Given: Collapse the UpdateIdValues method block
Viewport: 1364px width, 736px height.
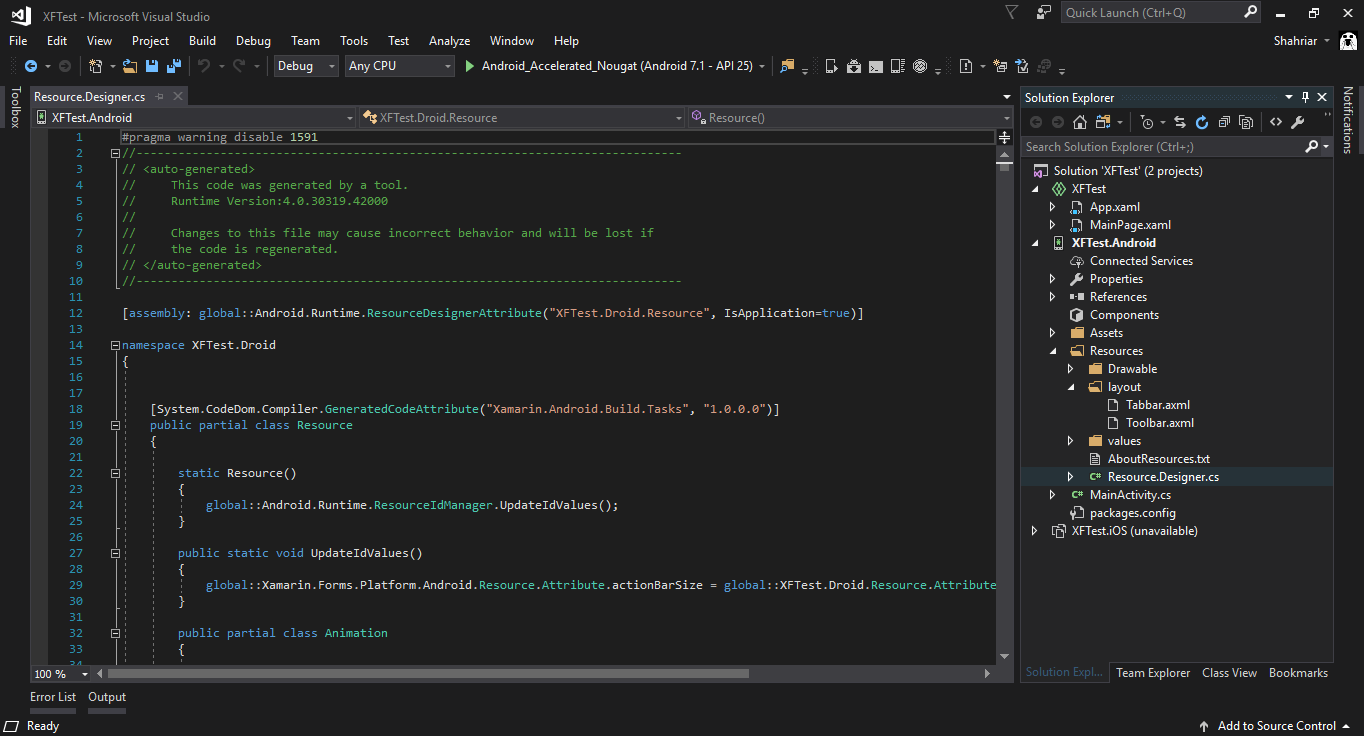Looking at the screenshot, I should pyautogui.click(x=115, y=553).
